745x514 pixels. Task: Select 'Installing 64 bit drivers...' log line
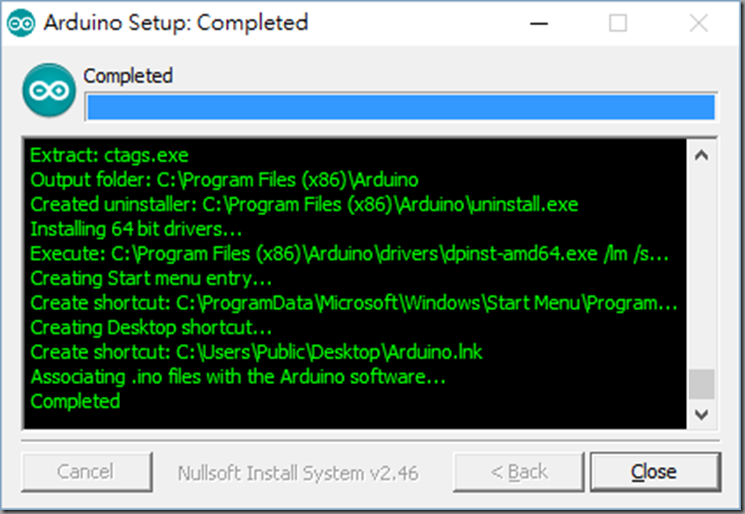coord(136,229)
